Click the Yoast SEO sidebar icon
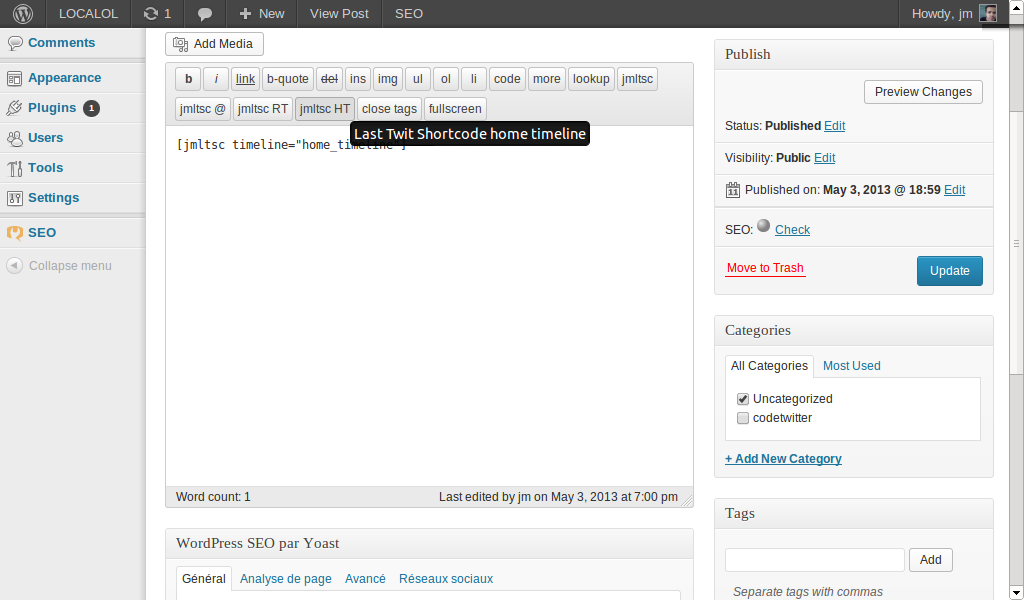The height and width of the screenshot is (600, 1024). pyautogui.click(x=14, y=233)
